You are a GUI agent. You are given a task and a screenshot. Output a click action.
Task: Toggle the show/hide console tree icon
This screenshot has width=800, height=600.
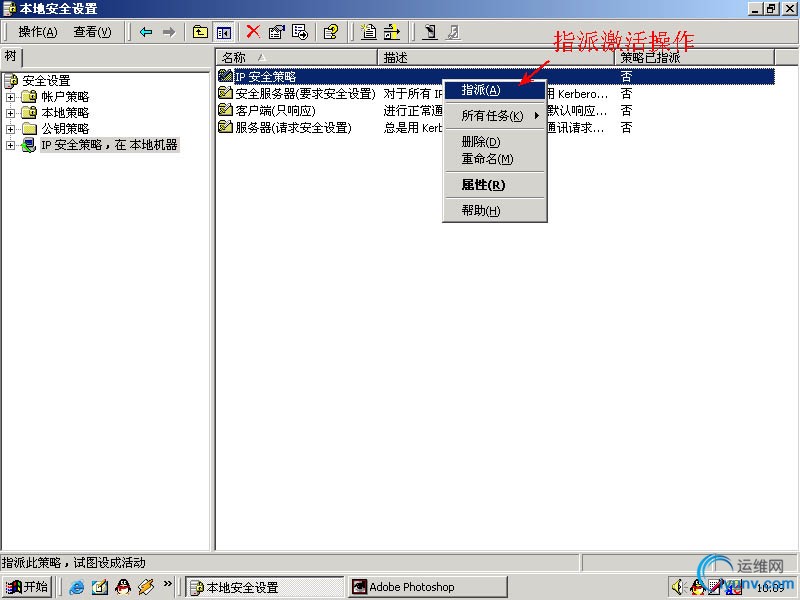click(x=223, y=33)
